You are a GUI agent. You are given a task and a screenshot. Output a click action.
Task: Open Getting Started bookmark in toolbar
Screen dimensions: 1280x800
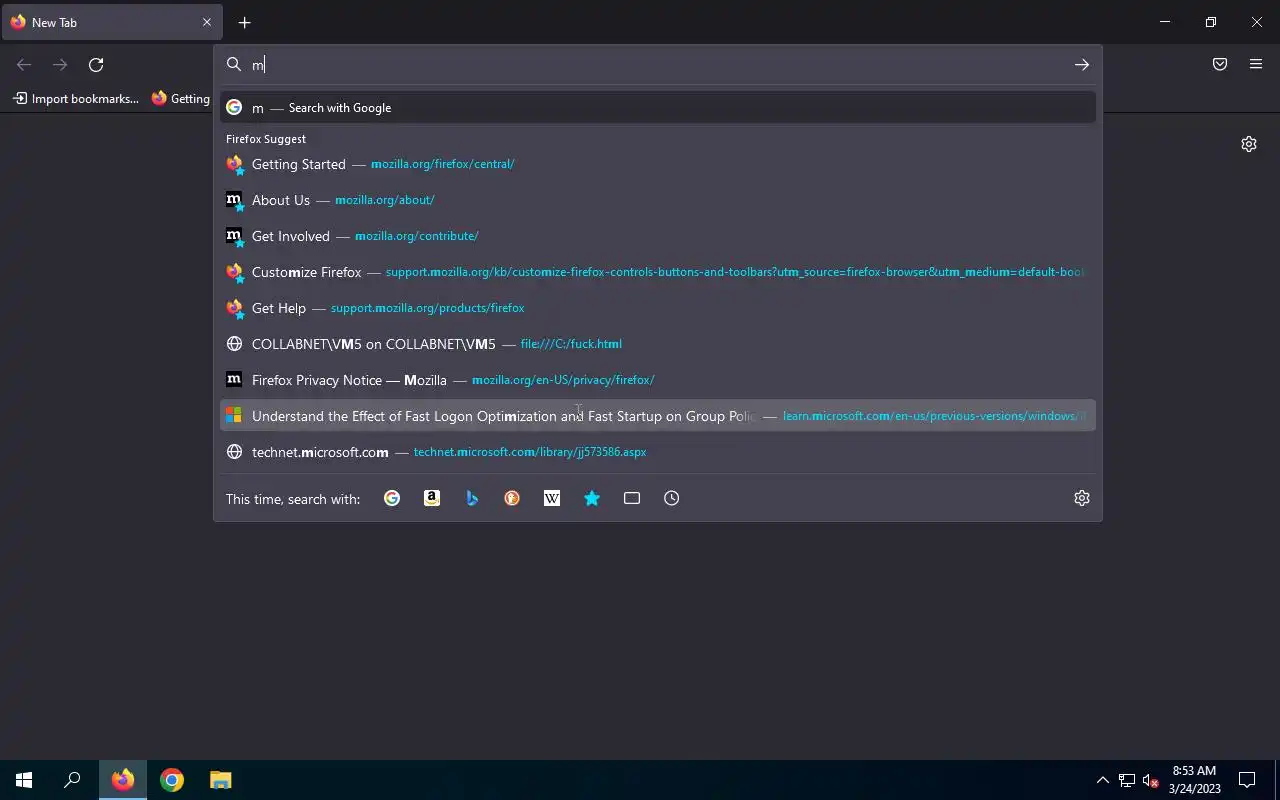tap(181, 98)
